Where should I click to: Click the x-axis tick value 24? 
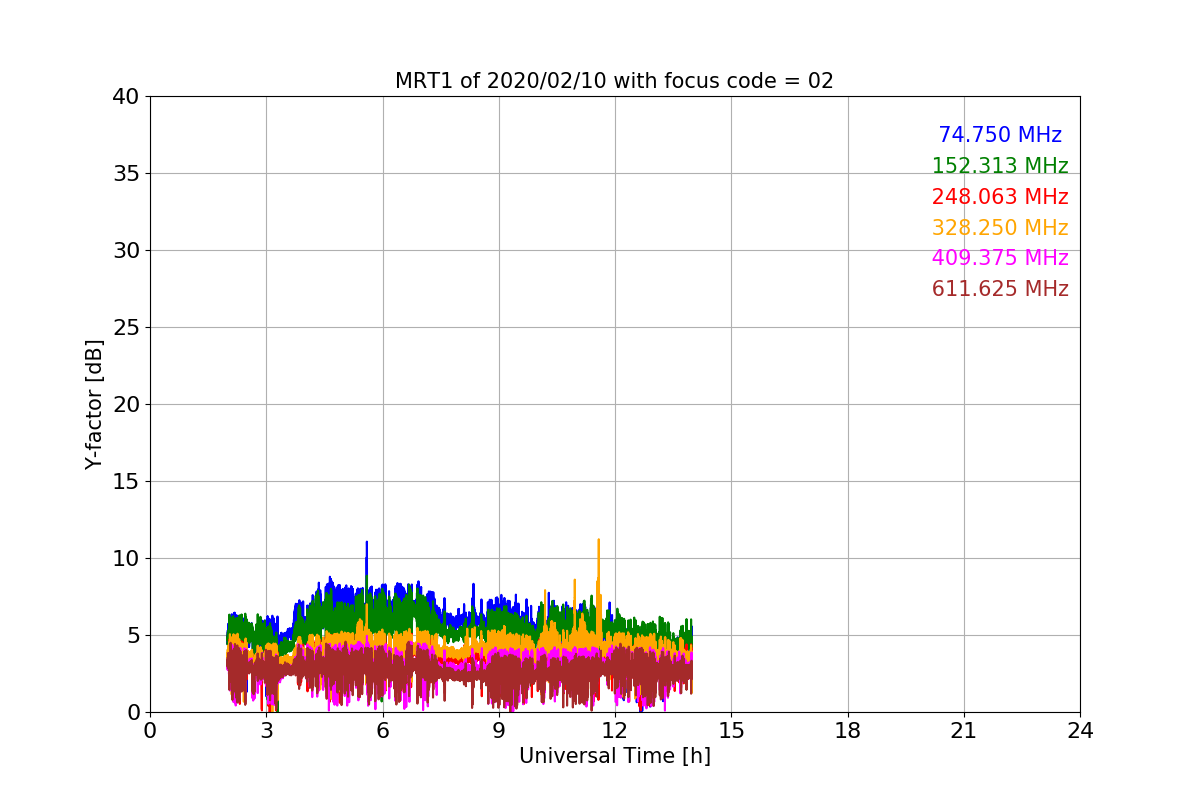[x=1080, y=730]
